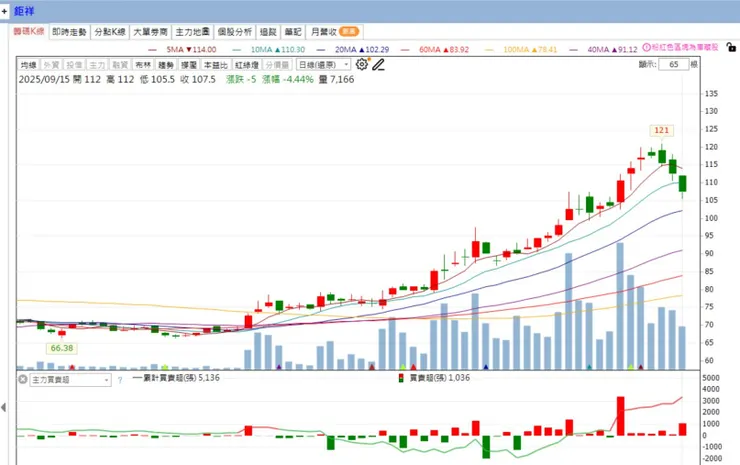Click info icon of pink zone notice
Screen dimensions: 740x465
(x=647, y=47)
